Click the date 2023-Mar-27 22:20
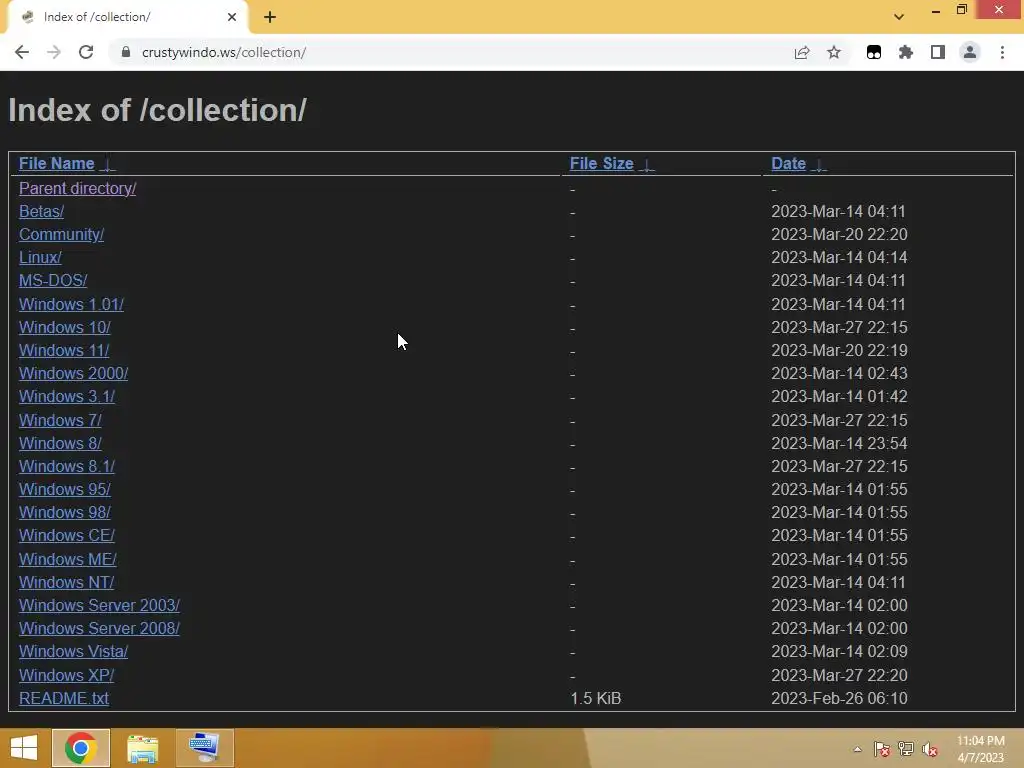 click(839, 675)
